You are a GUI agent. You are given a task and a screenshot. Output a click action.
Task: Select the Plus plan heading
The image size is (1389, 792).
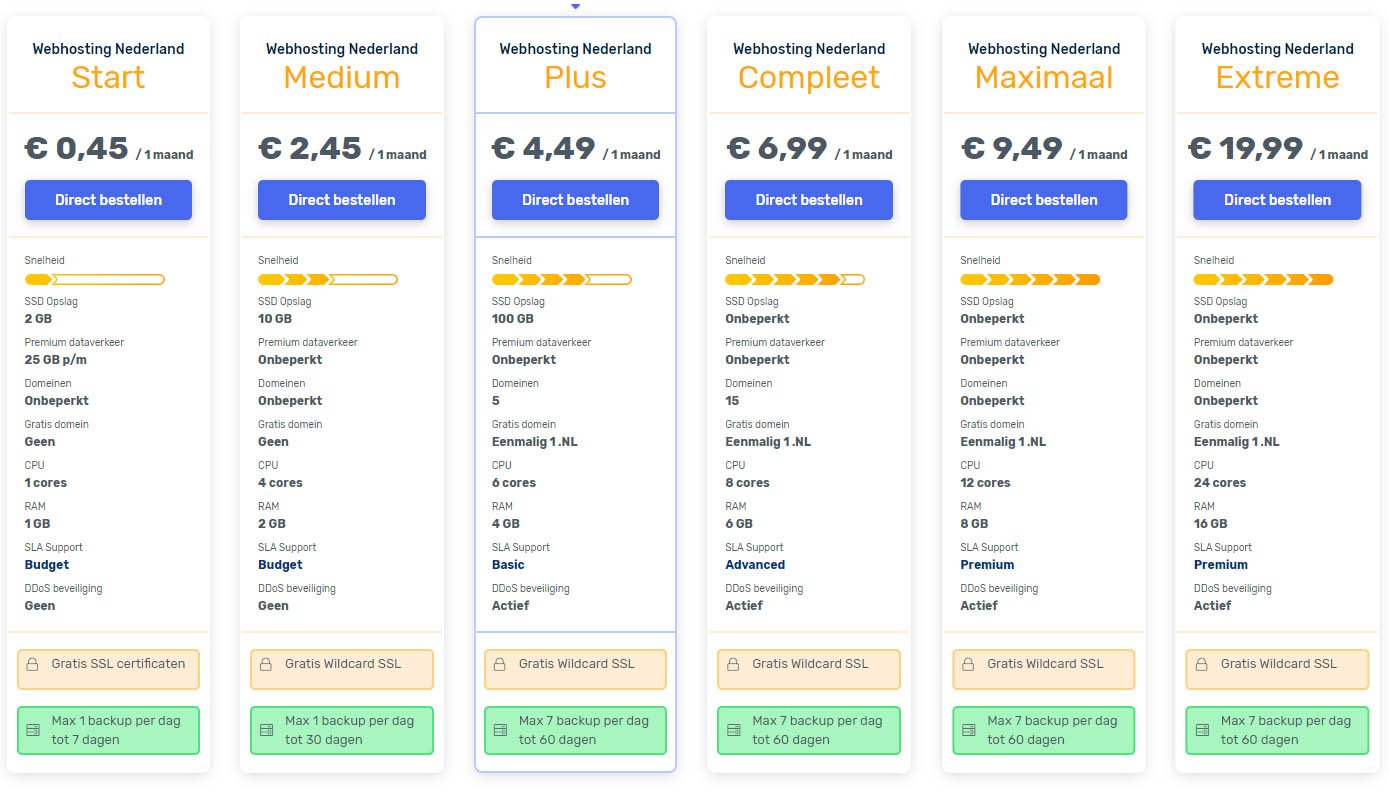[x=575, y=77]
